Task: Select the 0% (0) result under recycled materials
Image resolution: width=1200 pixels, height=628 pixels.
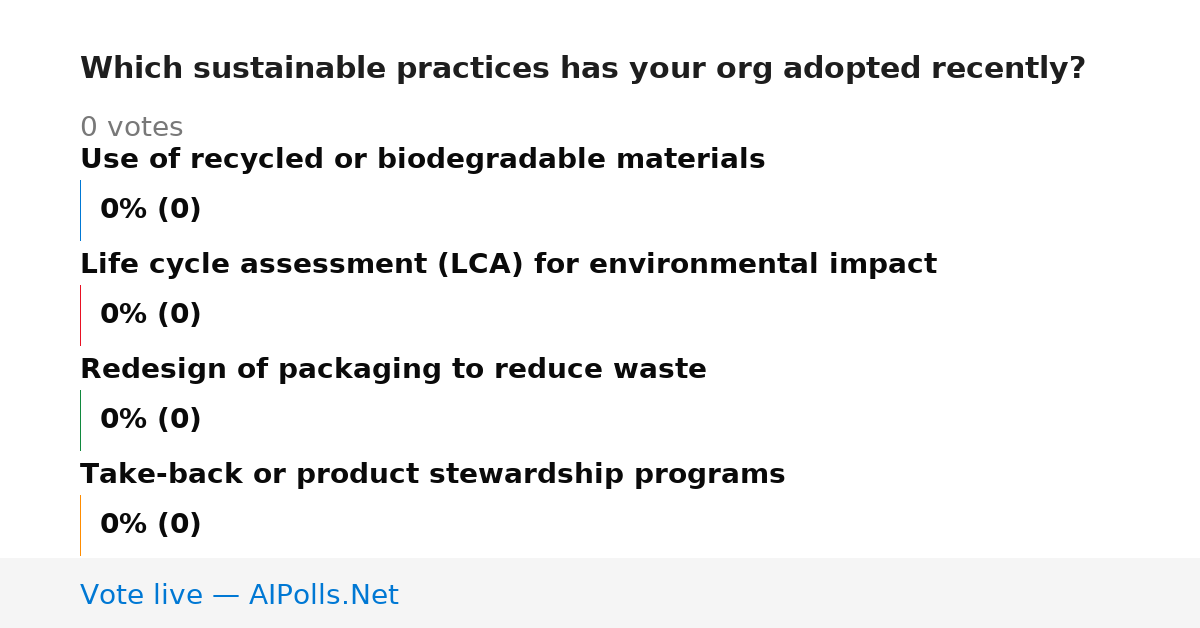Action: pos(150,210)
